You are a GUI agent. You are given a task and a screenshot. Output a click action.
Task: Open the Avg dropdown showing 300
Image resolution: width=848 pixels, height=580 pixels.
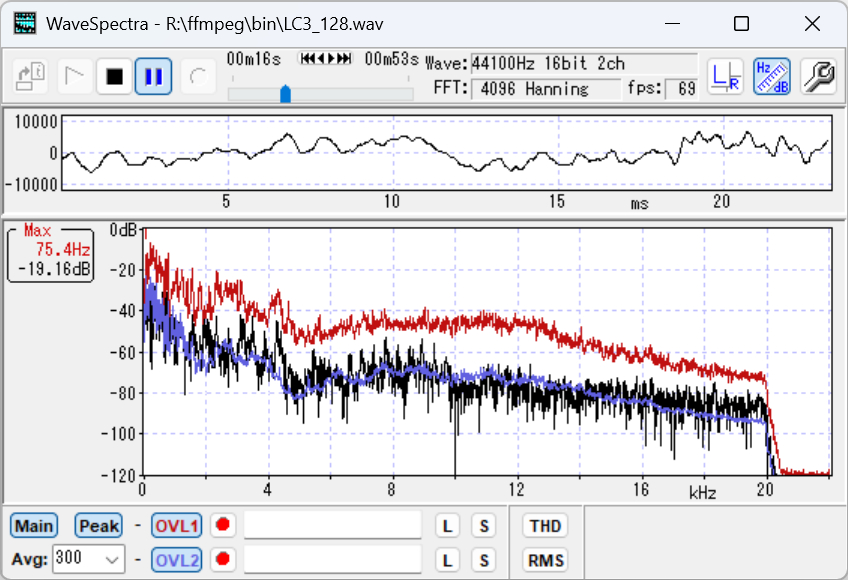tap(89, 559)
